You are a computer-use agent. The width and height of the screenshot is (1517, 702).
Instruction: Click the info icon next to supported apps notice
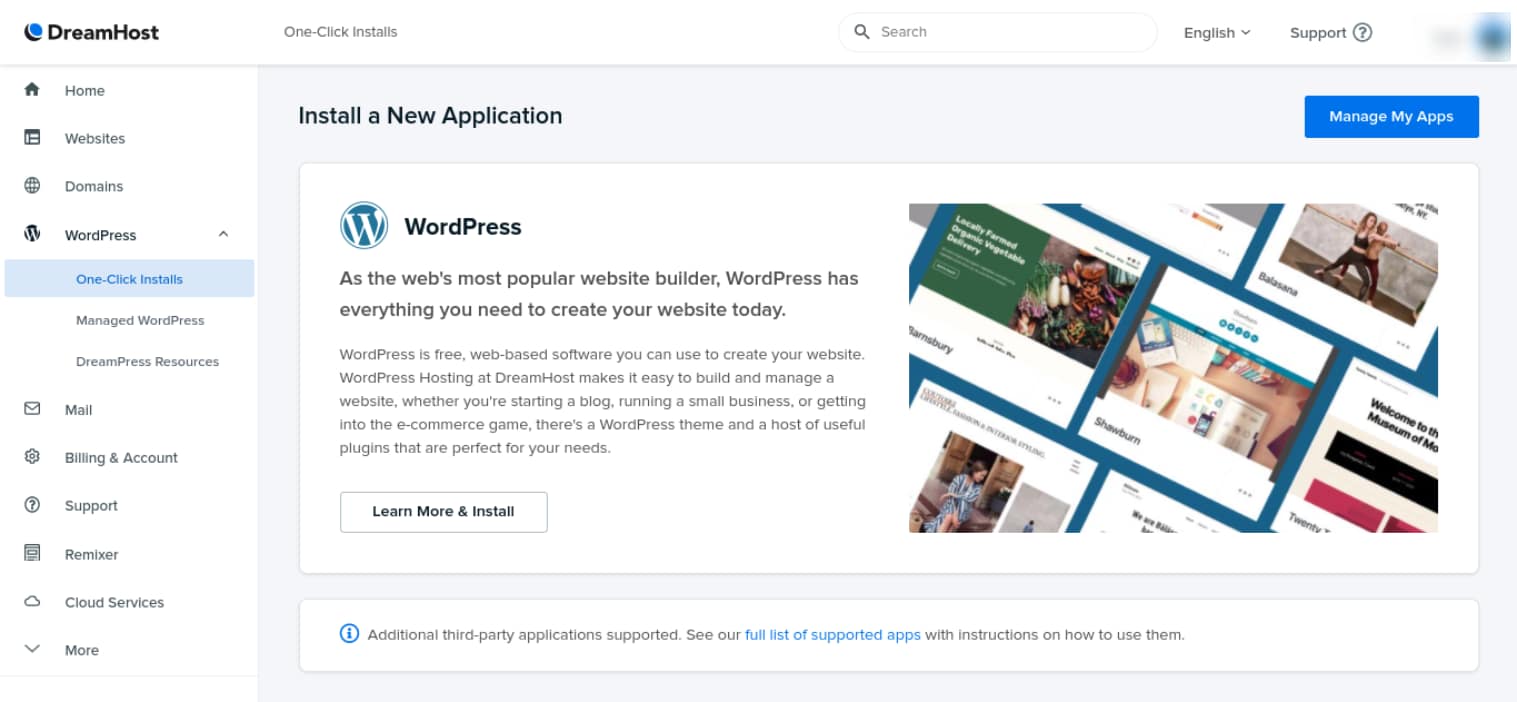point(348,634)
